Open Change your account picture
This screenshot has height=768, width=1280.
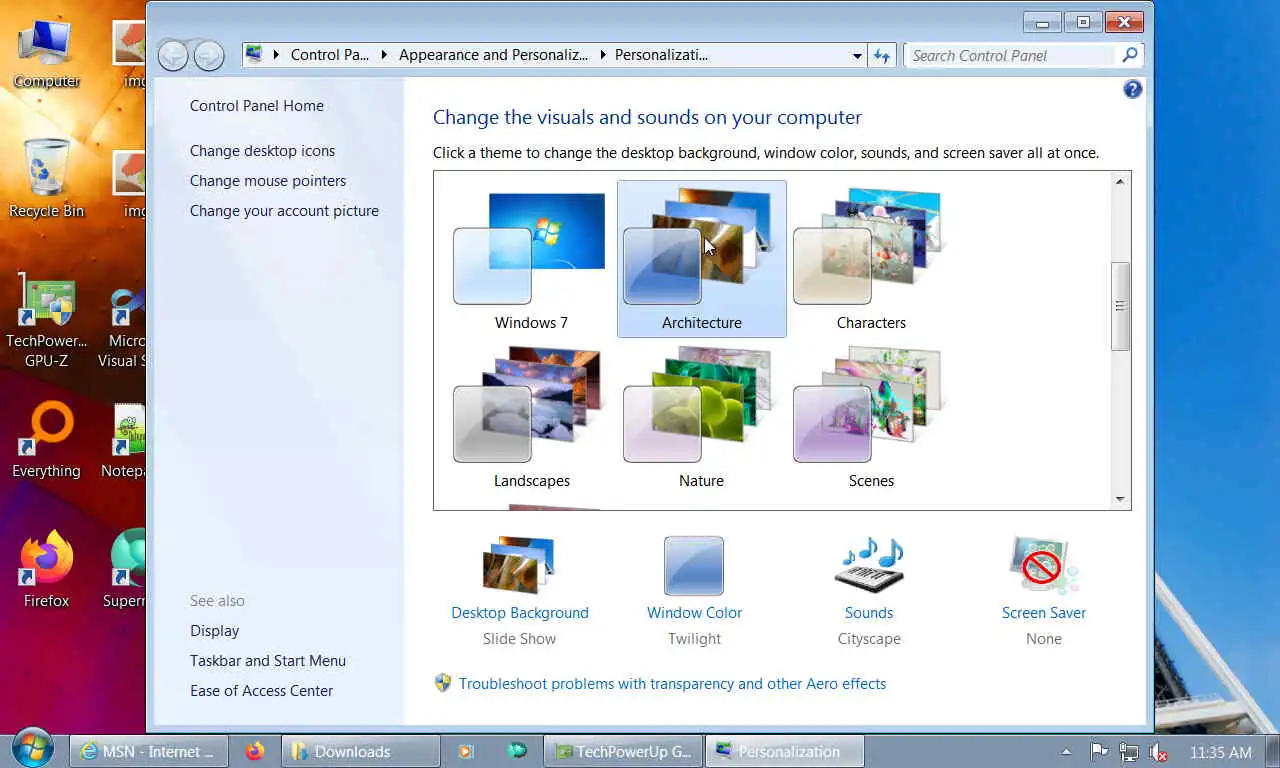[x=284, y=211]
